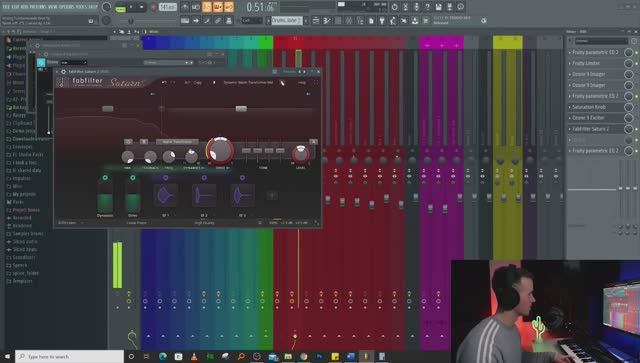Click the Mix knob in Saturn
Viewport: 640px width, 363px height.
[x=128, y=156]
